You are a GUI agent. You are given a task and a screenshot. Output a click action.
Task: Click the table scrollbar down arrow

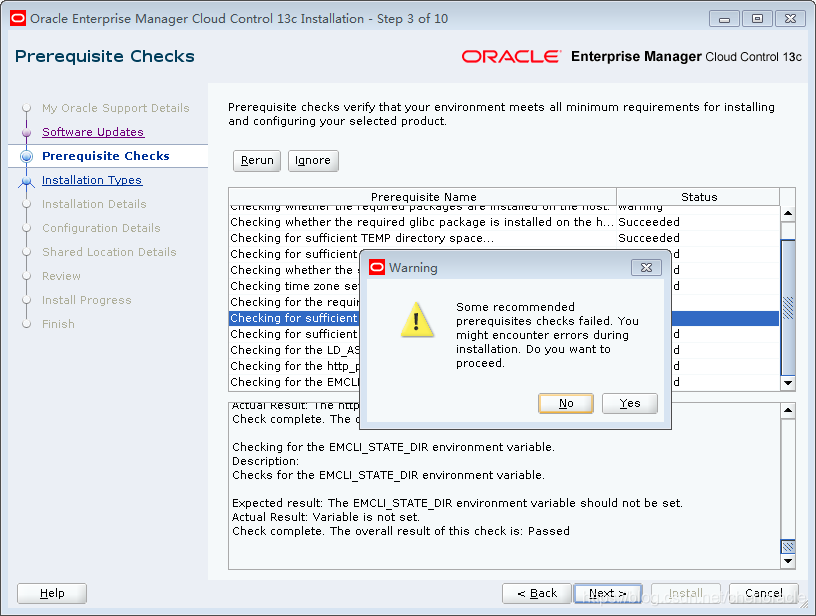788,383
